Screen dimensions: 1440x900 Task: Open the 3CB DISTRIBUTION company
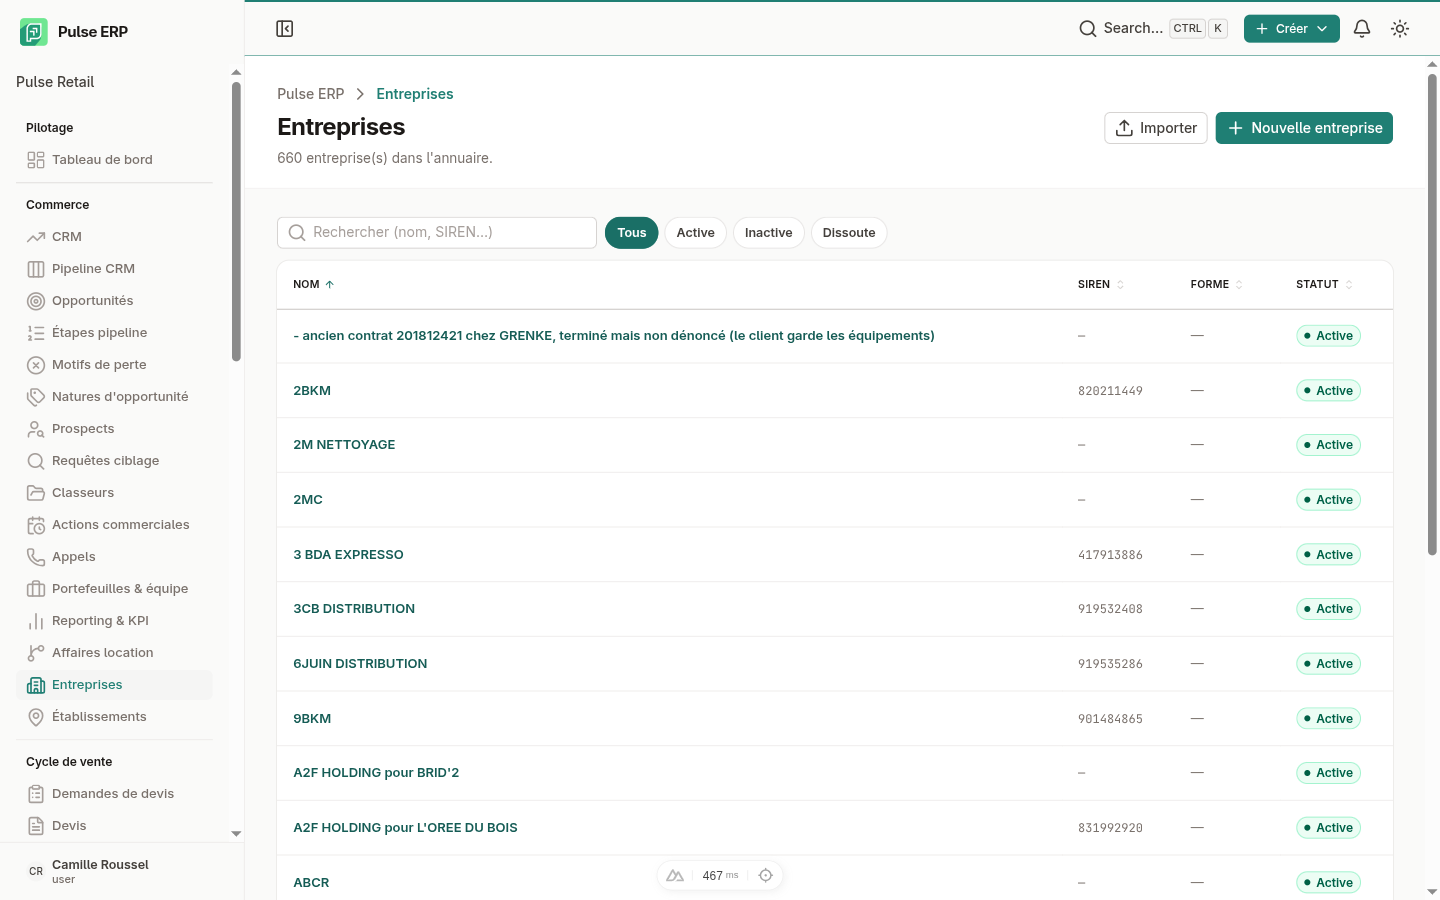354,609
